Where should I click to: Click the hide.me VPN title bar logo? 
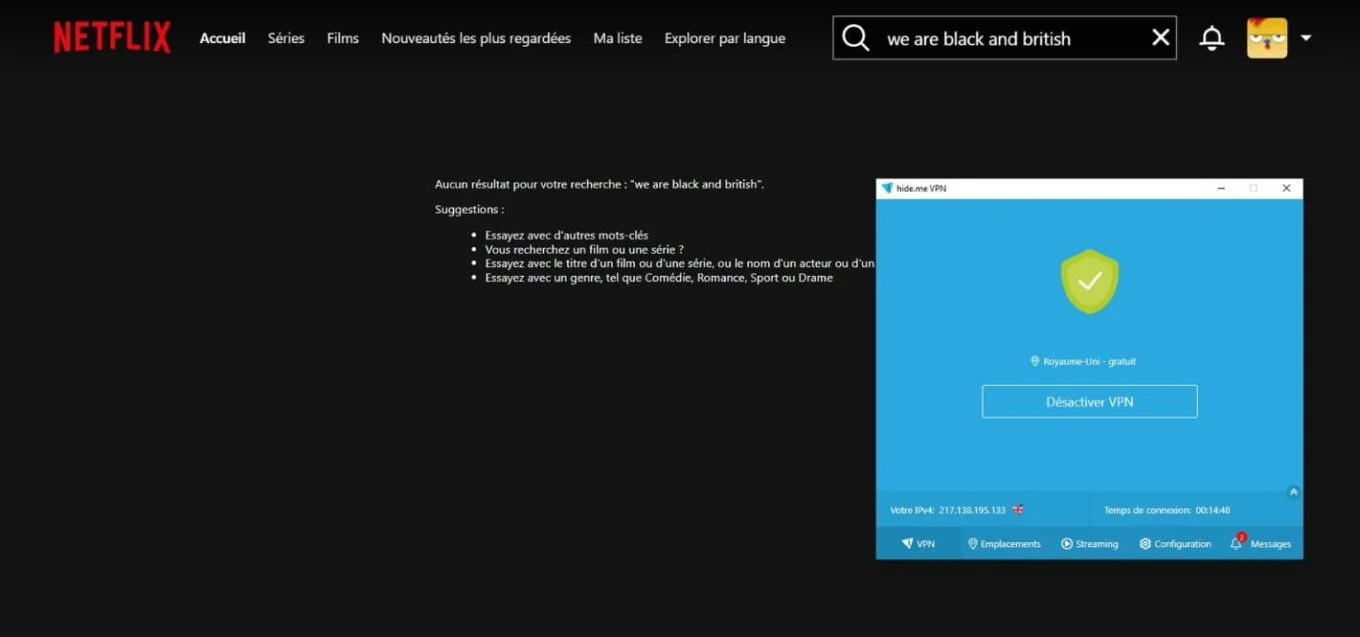[x=887, y=188]
